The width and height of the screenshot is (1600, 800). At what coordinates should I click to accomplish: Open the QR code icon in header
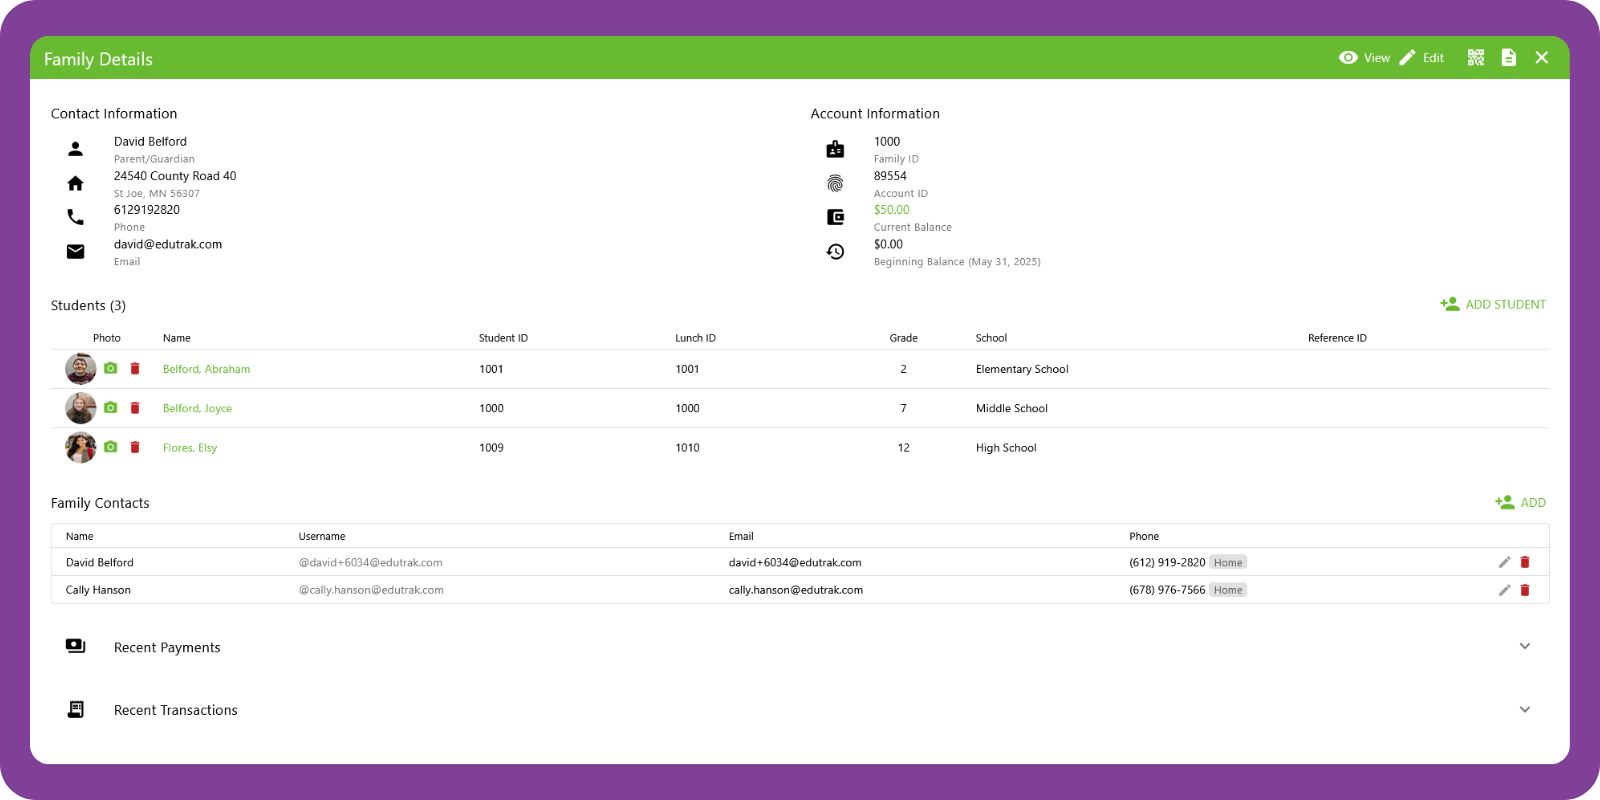[1476, 58]
